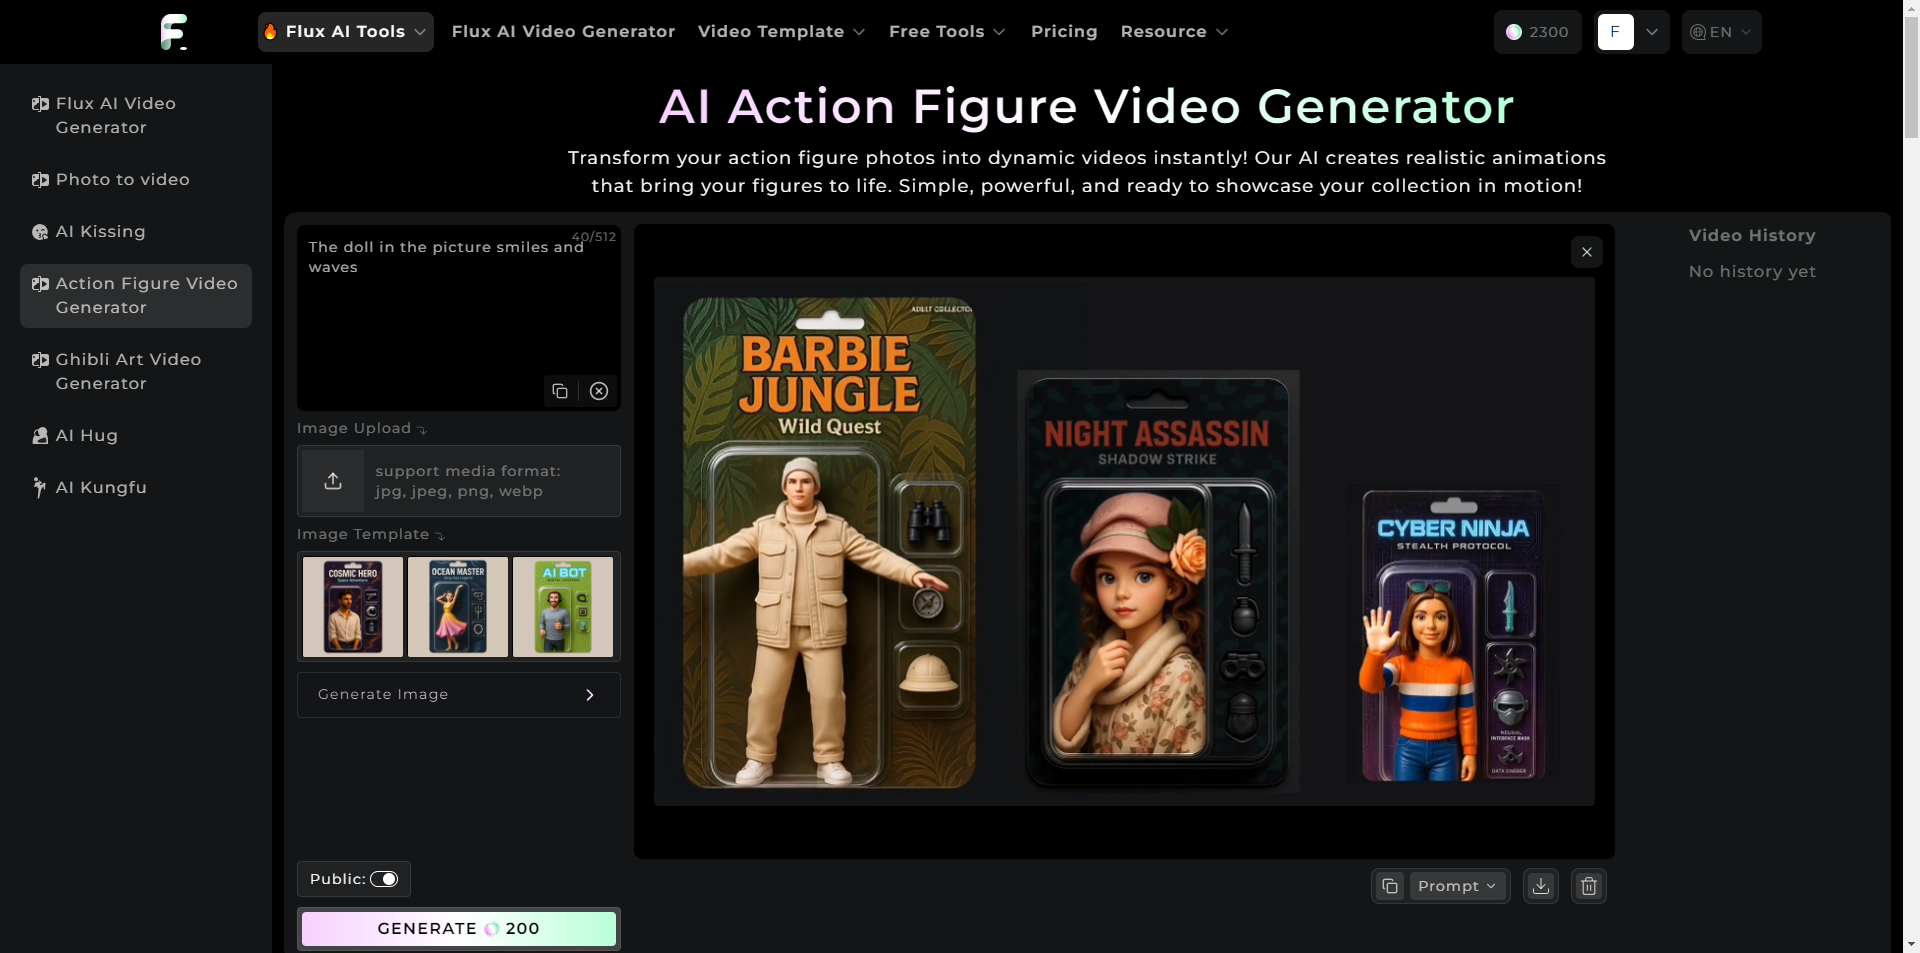
Task: Open Photo to video from sidebar
Action: click(x=122, y=179)
